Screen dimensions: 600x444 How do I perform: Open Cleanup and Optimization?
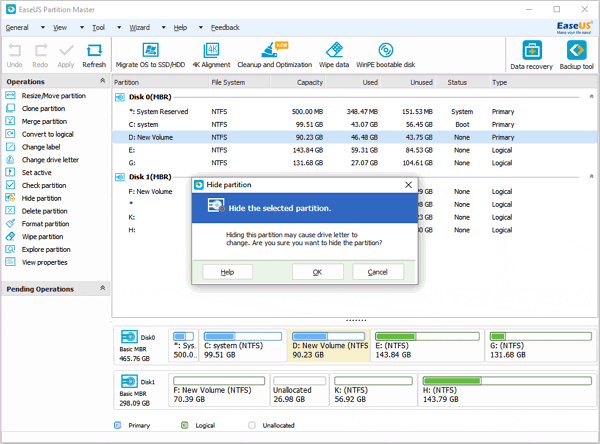click(274, 55)
